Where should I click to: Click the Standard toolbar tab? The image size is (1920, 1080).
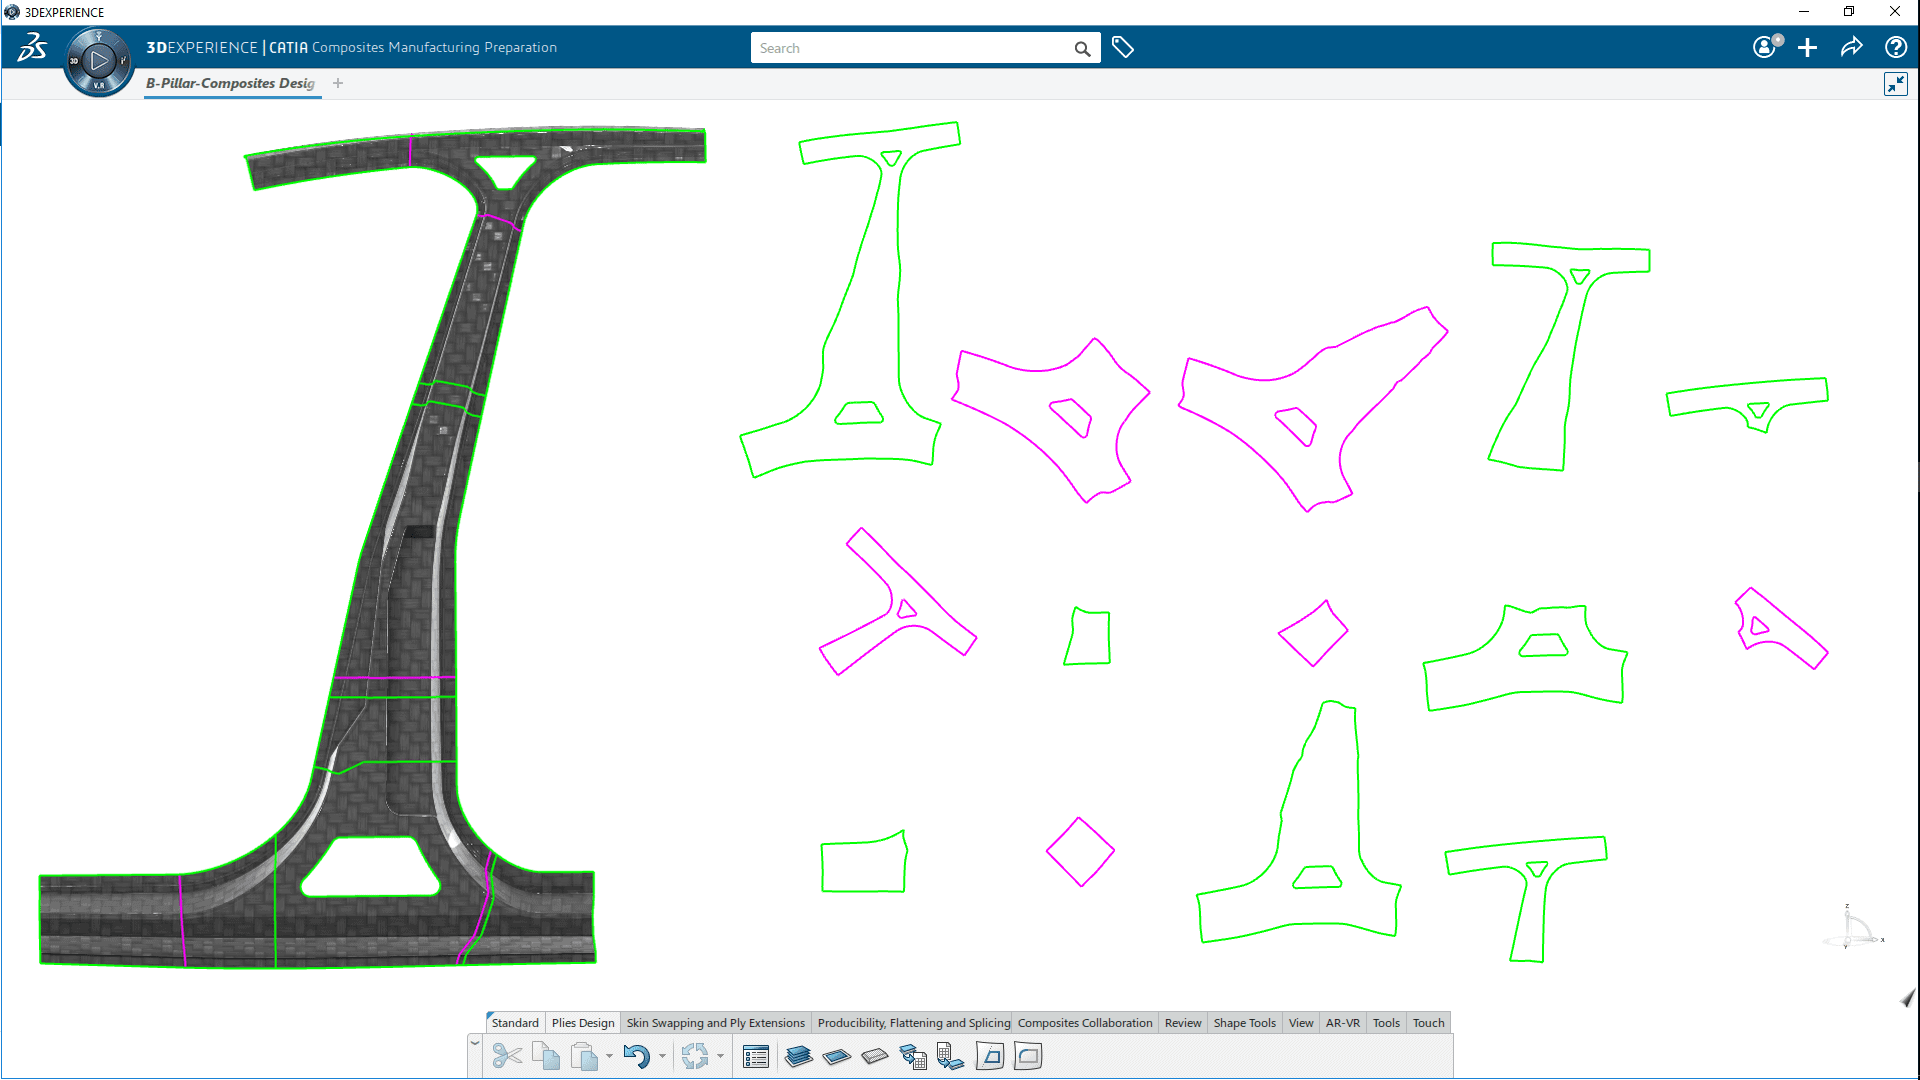click(514, 1022)
